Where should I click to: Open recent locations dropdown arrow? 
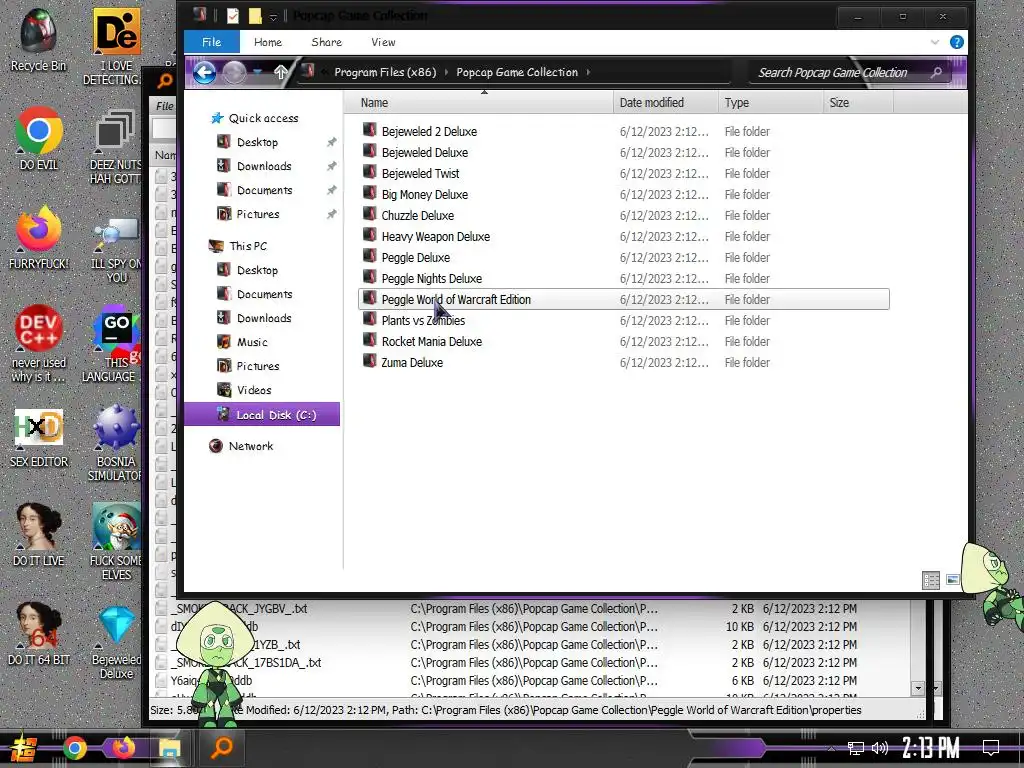coord(258,72)
